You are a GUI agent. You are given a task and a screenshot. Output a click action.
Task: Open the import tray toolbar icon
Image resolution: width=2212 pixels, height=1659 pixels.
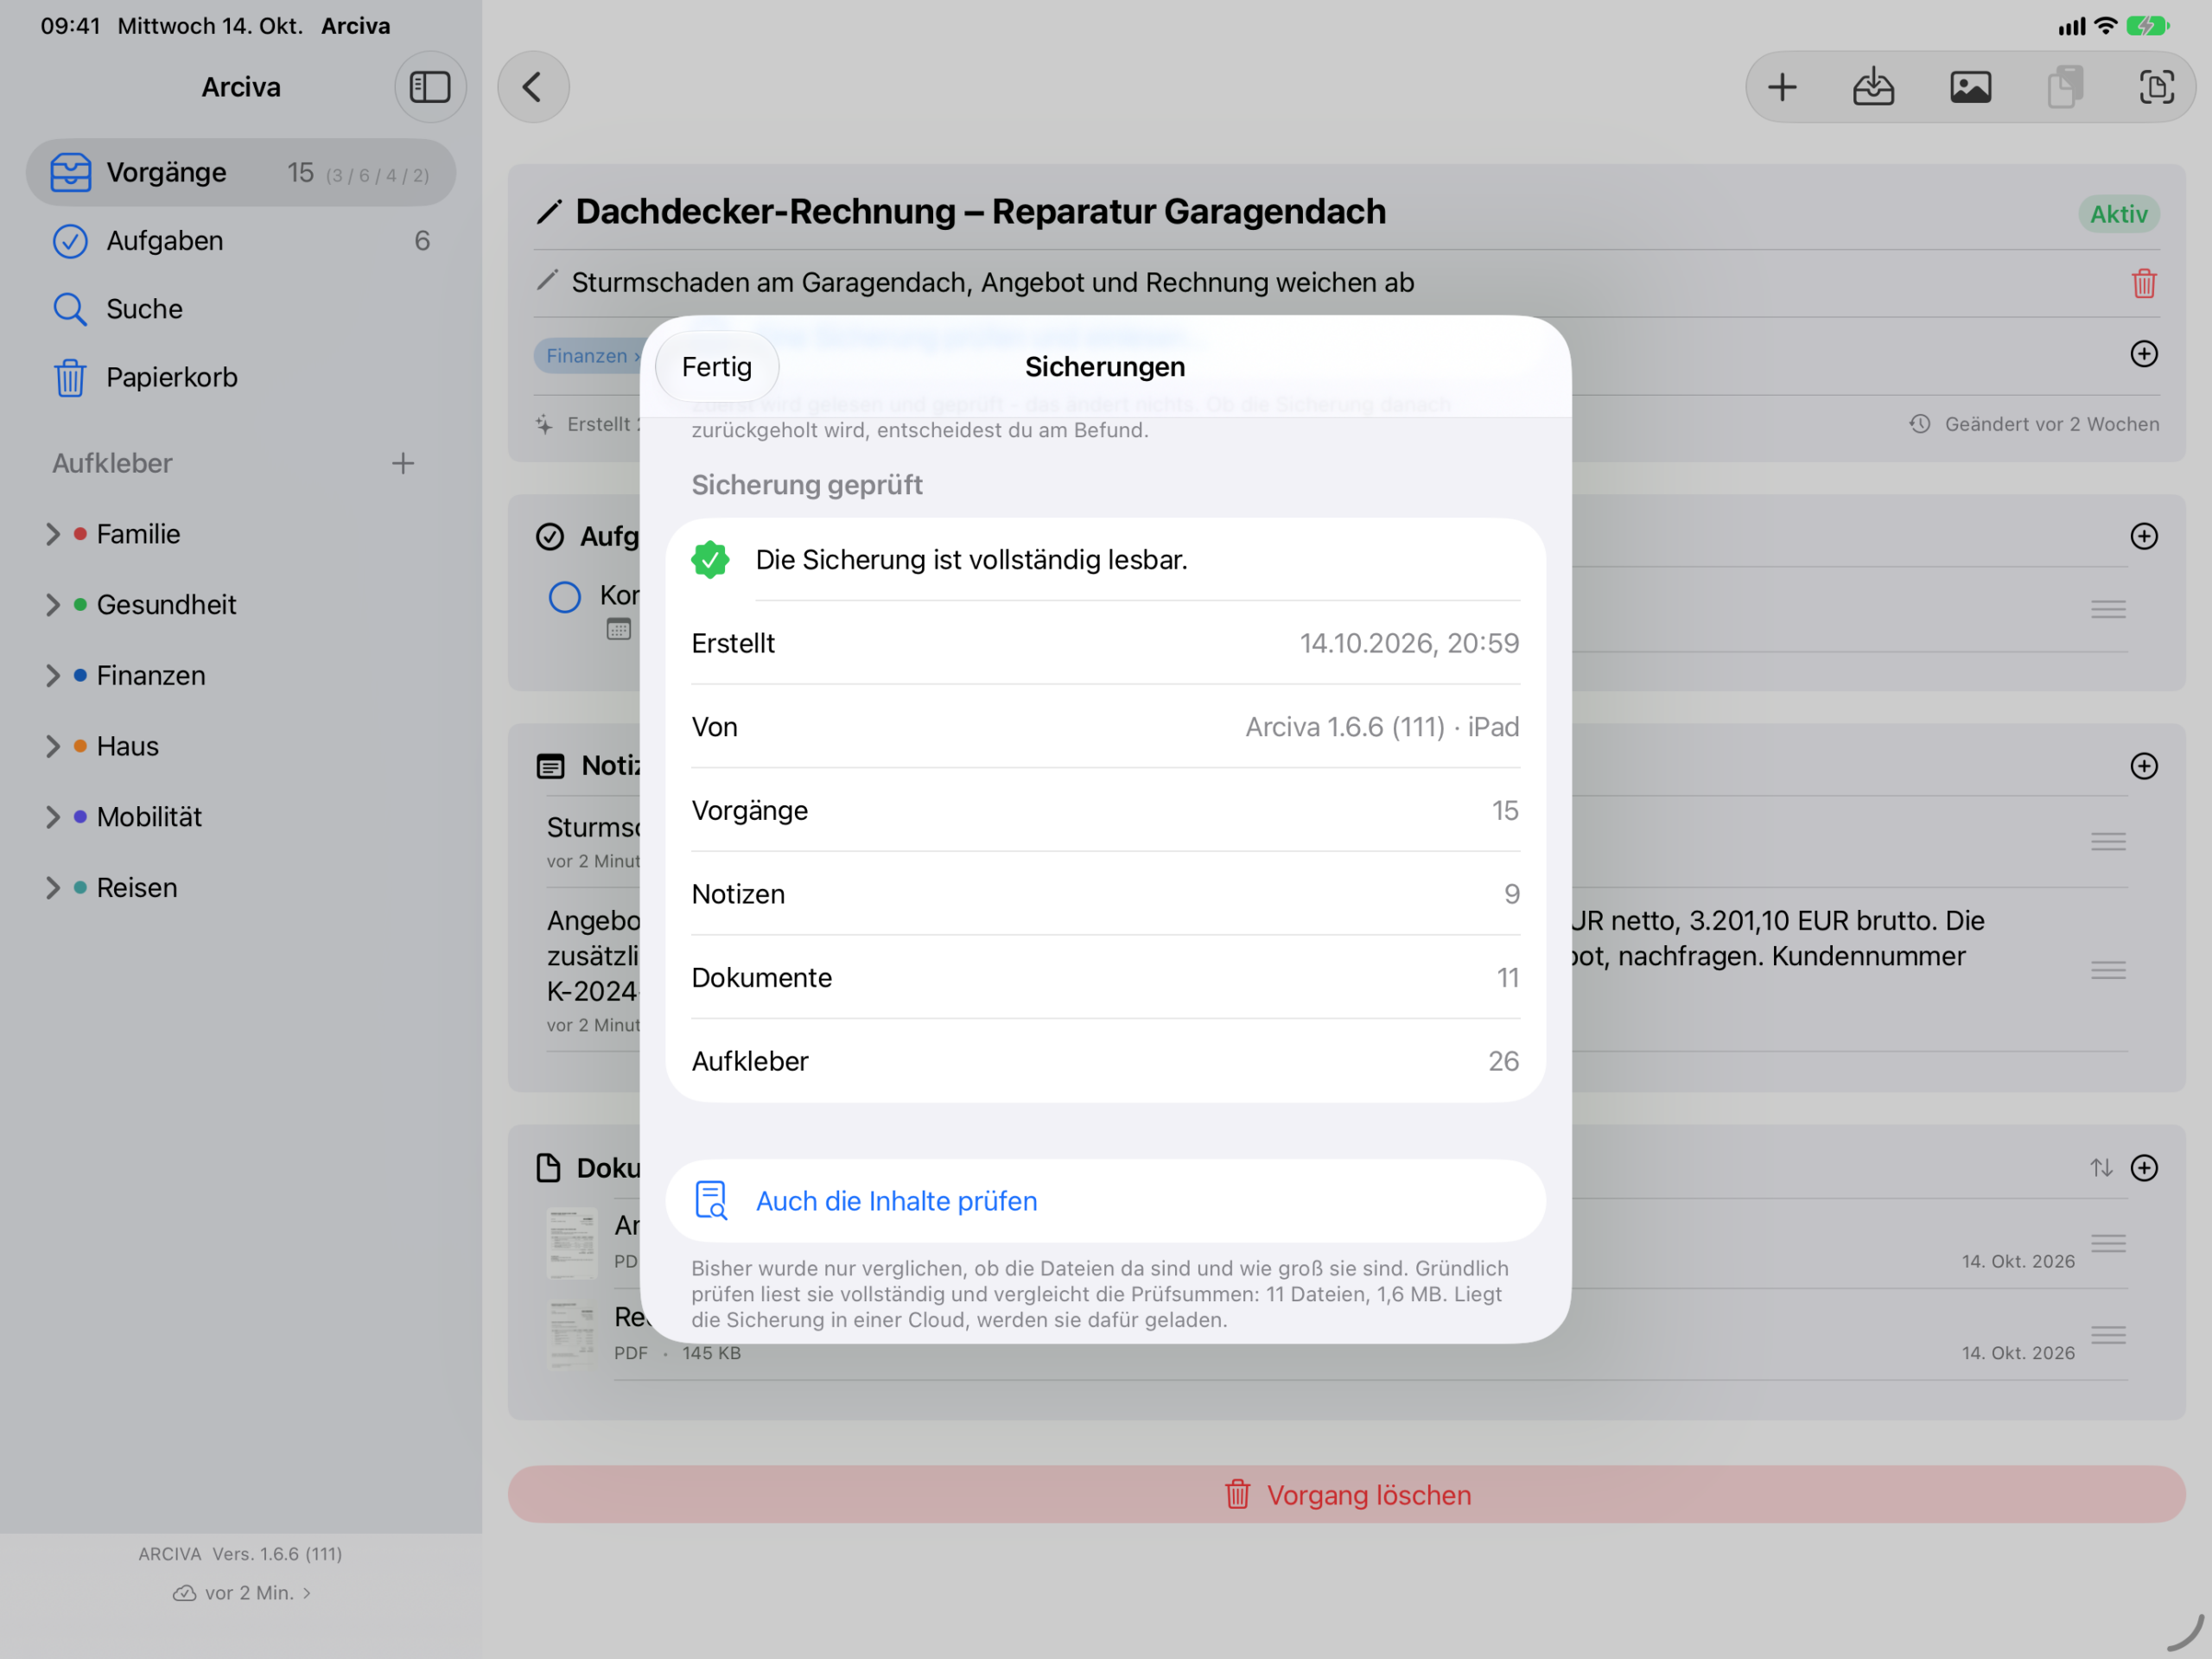pos(1873,87)
